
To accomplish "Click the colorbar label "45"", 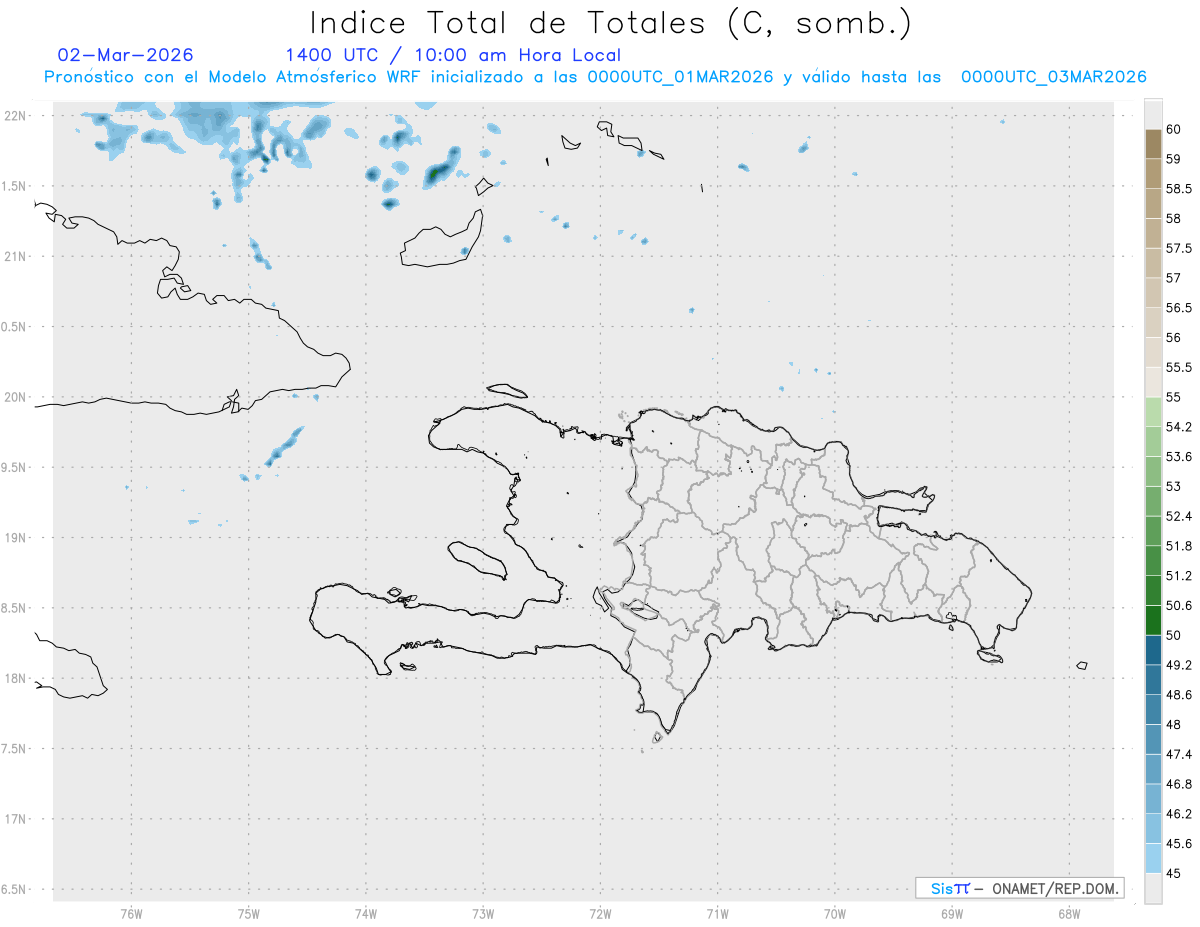I will coord(1174,873).
